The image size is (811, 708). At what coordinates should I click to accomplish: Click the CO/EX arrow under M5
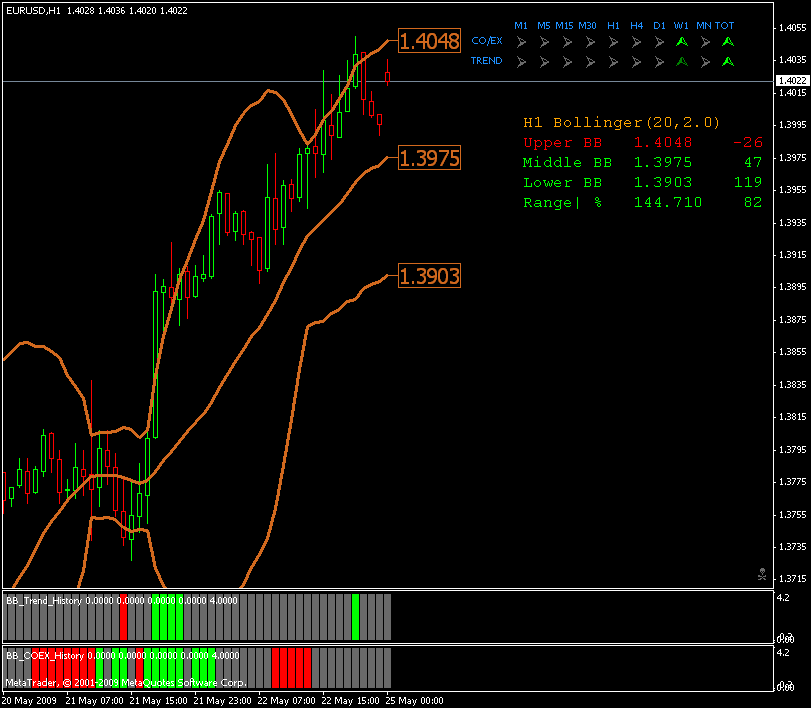click(544, 42)
